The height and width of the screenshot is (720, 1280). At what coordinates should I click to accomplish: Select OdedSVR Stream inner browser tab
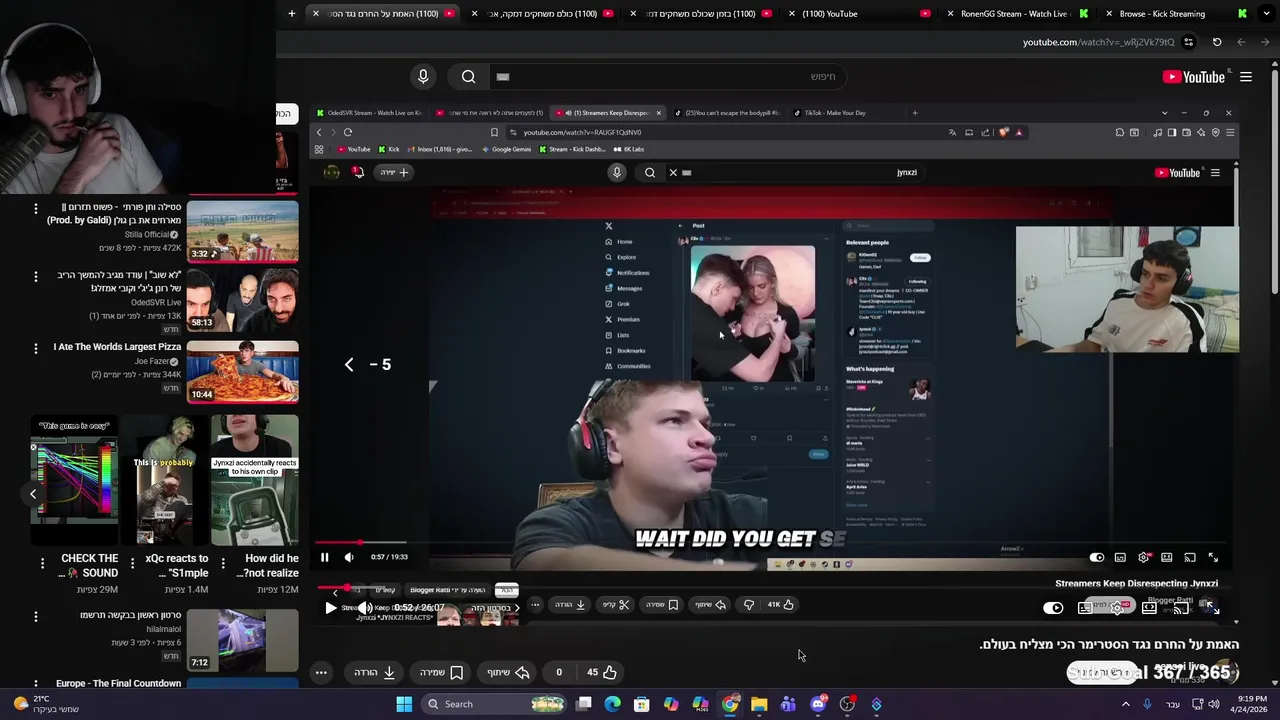click(368, 113)
